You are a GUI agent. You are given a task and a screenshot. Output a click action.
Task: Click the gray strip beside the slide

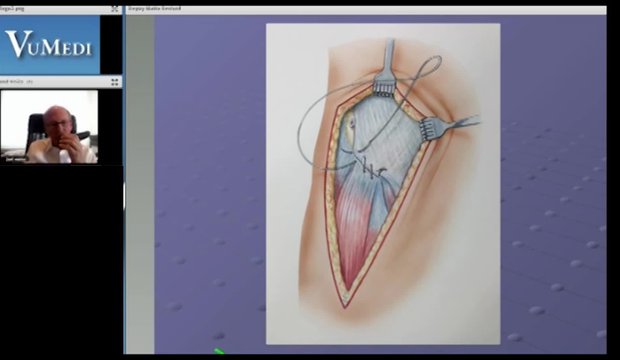[x=140, y=184]
